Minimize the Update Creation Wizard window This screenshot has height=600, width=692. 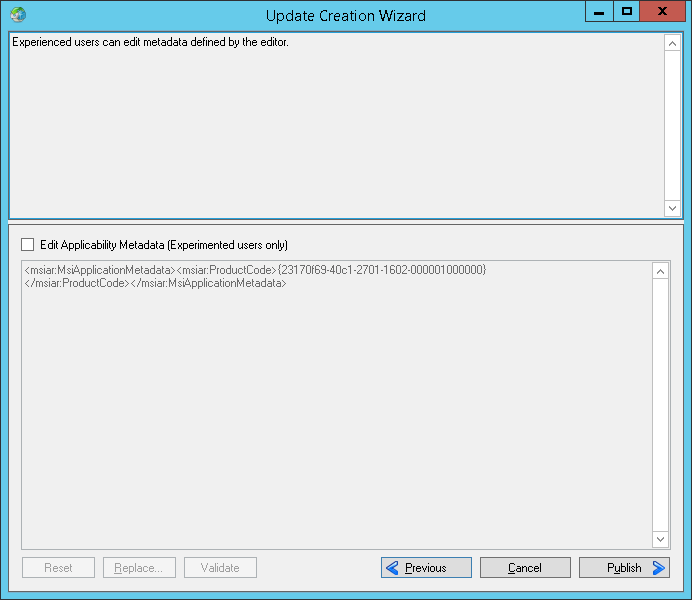pos(599,11)
